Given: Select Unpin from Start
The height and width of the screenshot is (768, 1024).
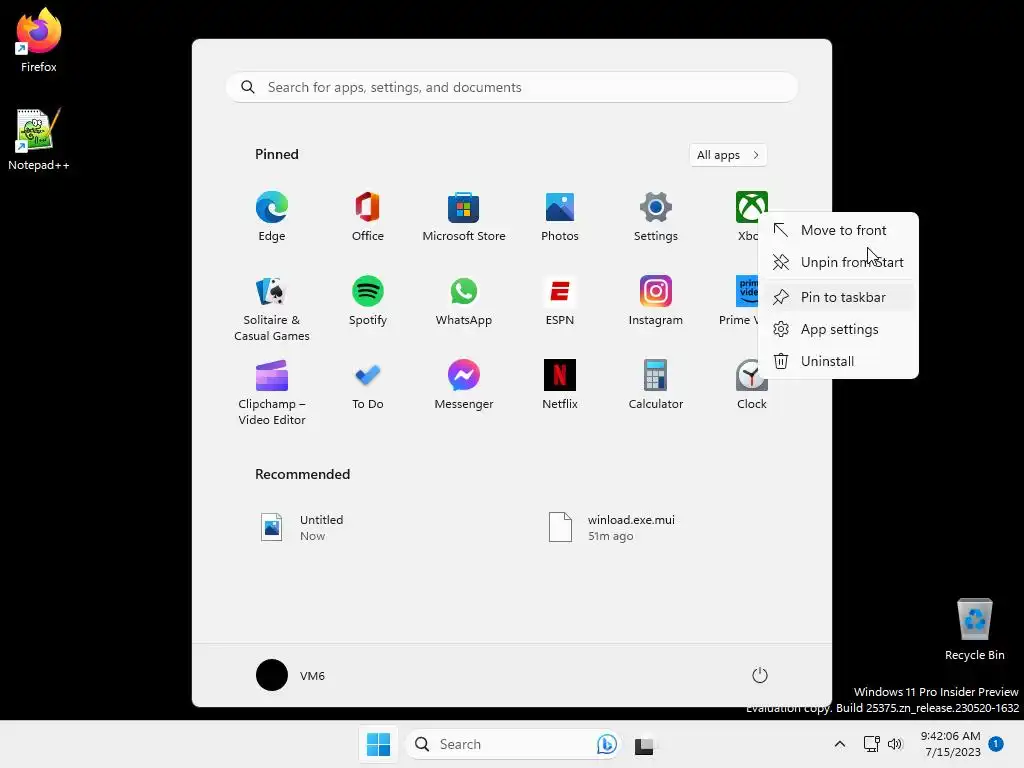Looking at the screenshot, I should click(839, 262).
